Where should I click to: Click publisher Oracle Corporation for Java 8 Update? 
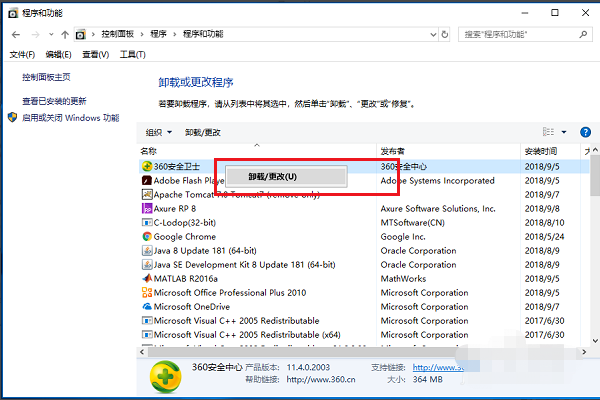coord(418,251)
